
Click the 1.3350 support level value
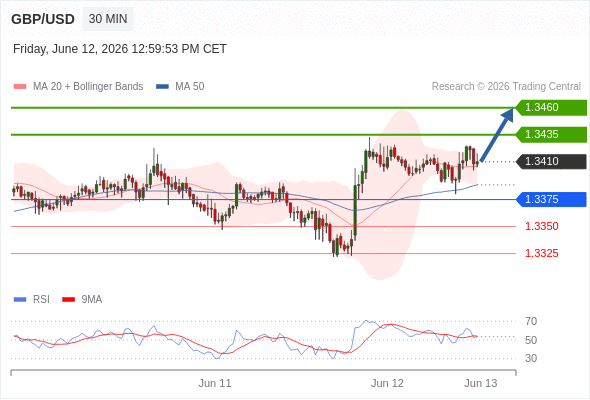tap(541, 227)
